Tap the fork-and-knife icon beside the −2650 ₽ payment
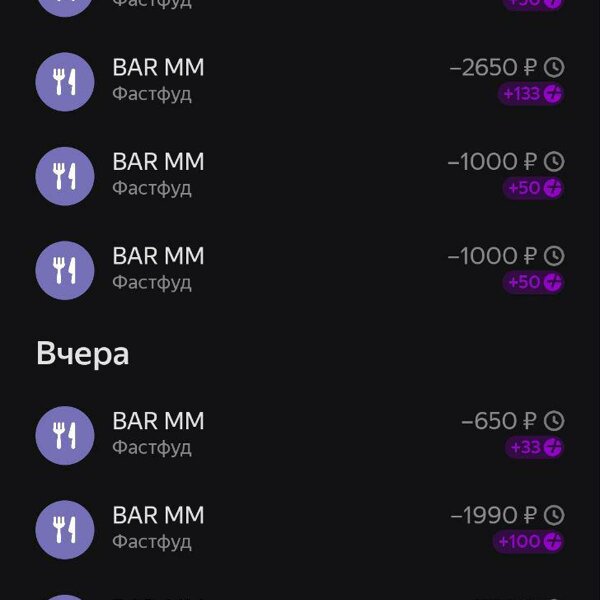Screen dimensions: 600x600 pos(65,82)
